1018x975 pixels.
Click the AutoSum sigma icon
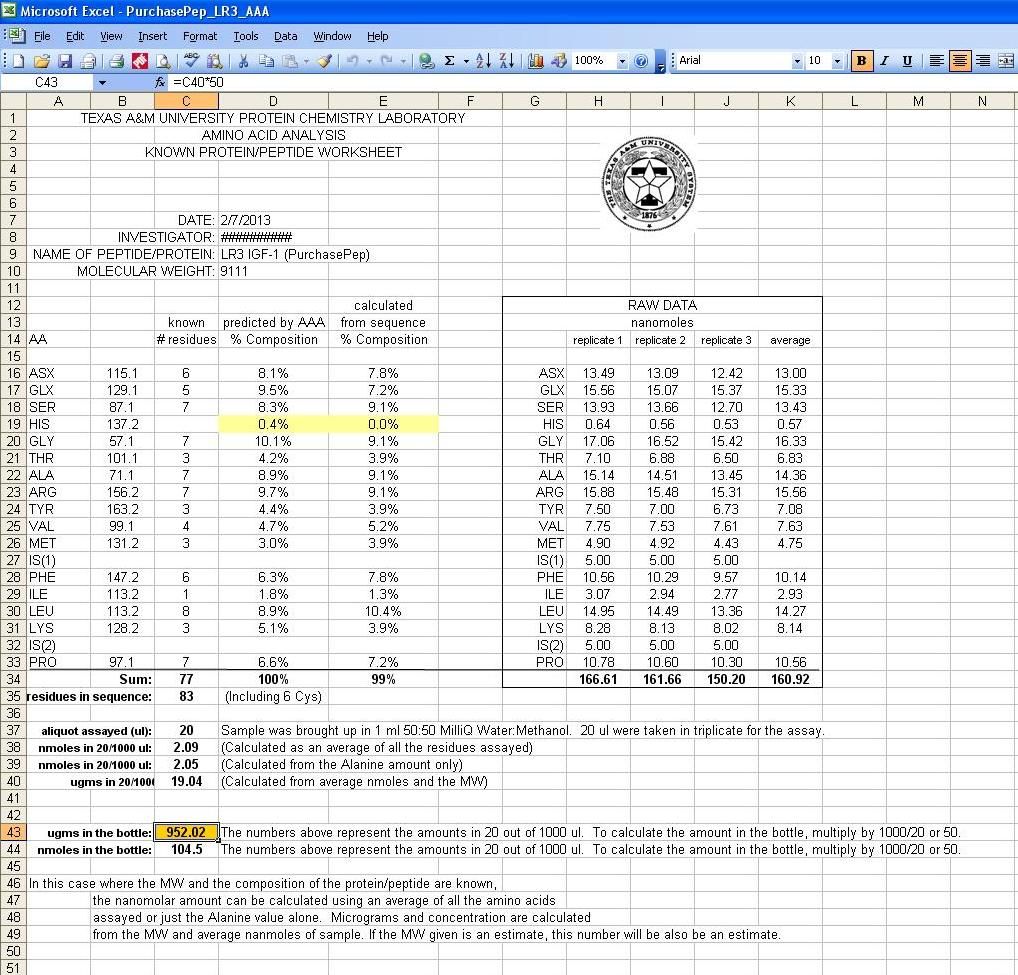[x=450, y=61]
